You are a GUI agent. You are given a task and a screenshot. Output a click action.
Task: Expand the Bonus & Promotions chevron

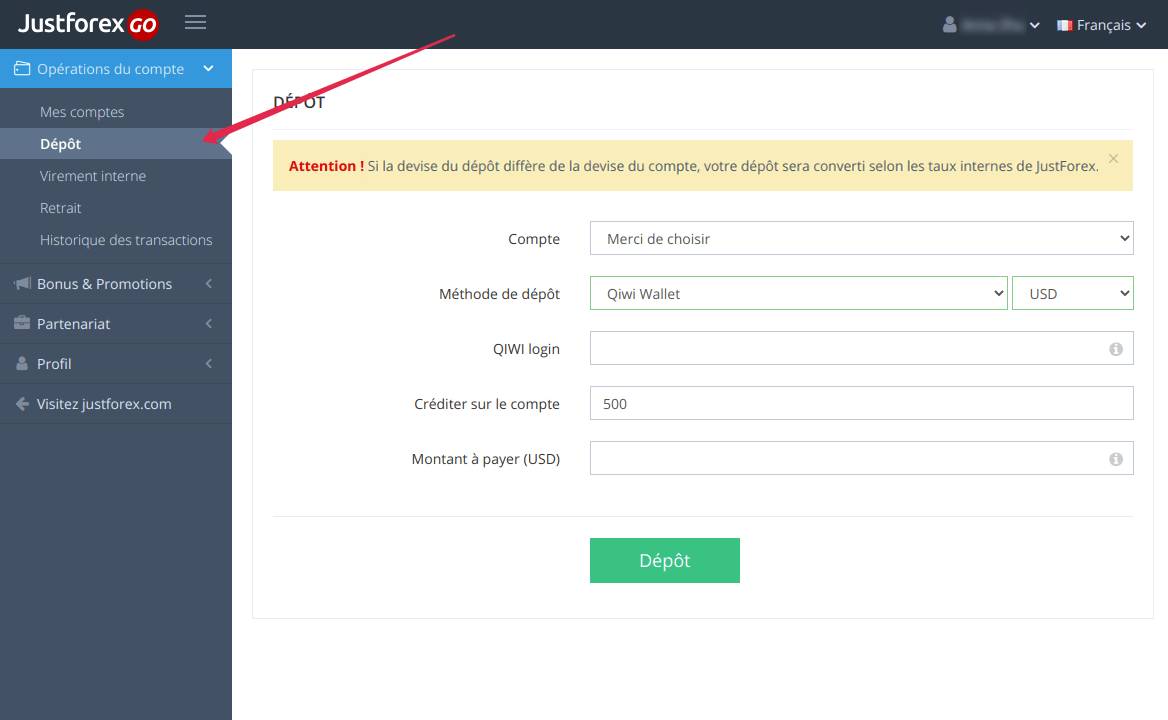[209, 284]
